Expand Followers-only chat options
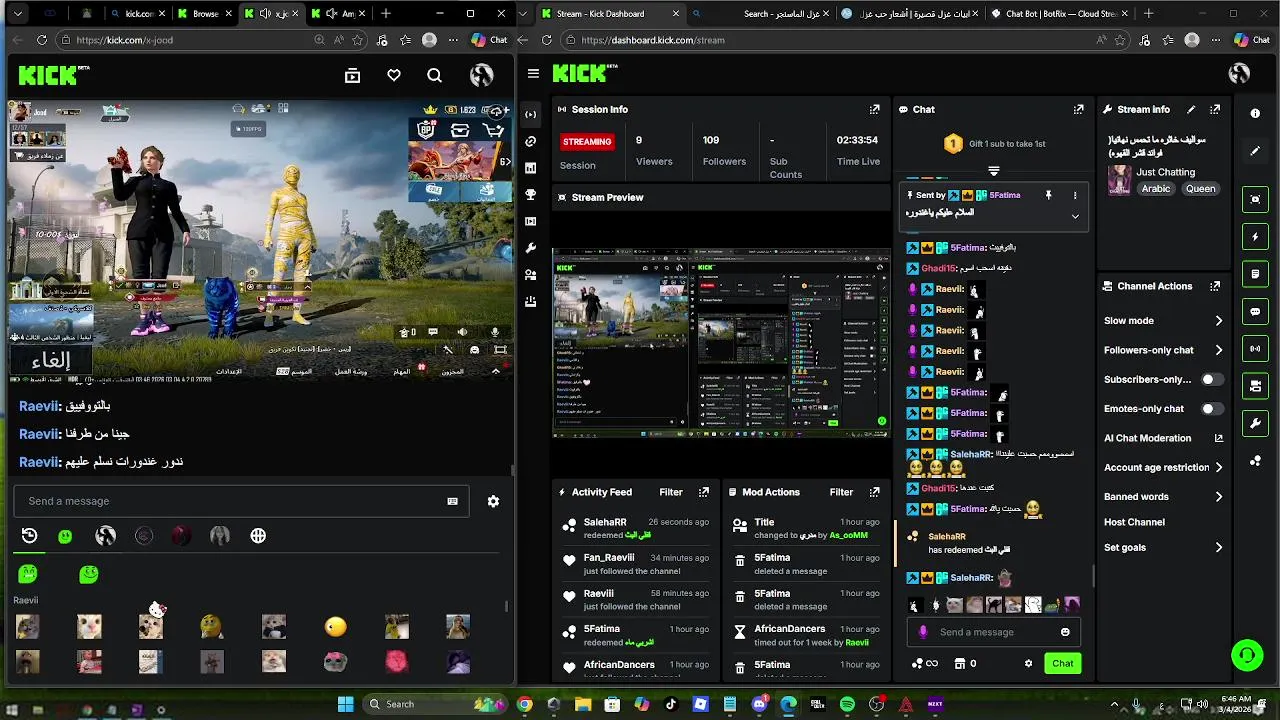Screen dimensions: 1280x720 click(1218, 350)
